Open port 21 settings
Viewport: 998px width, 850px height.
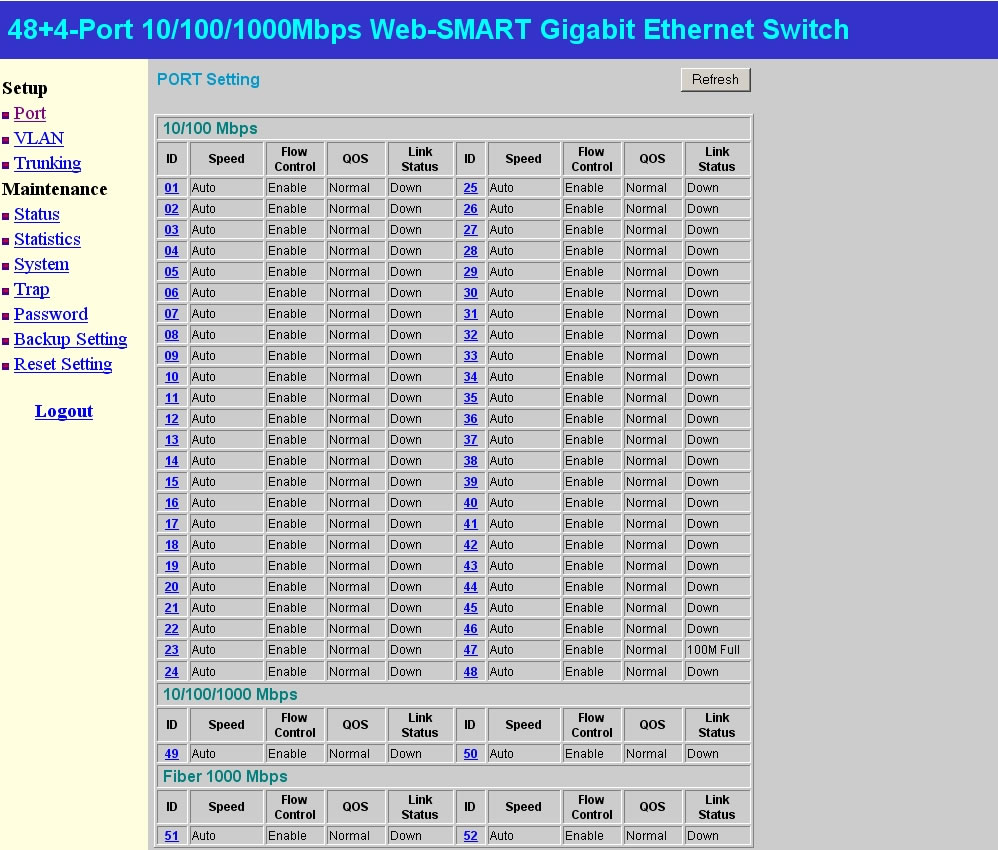(x=172, y=608)
